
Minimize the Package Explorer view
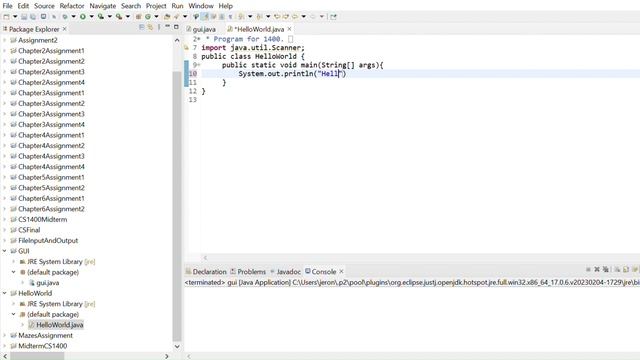point(167,27)
